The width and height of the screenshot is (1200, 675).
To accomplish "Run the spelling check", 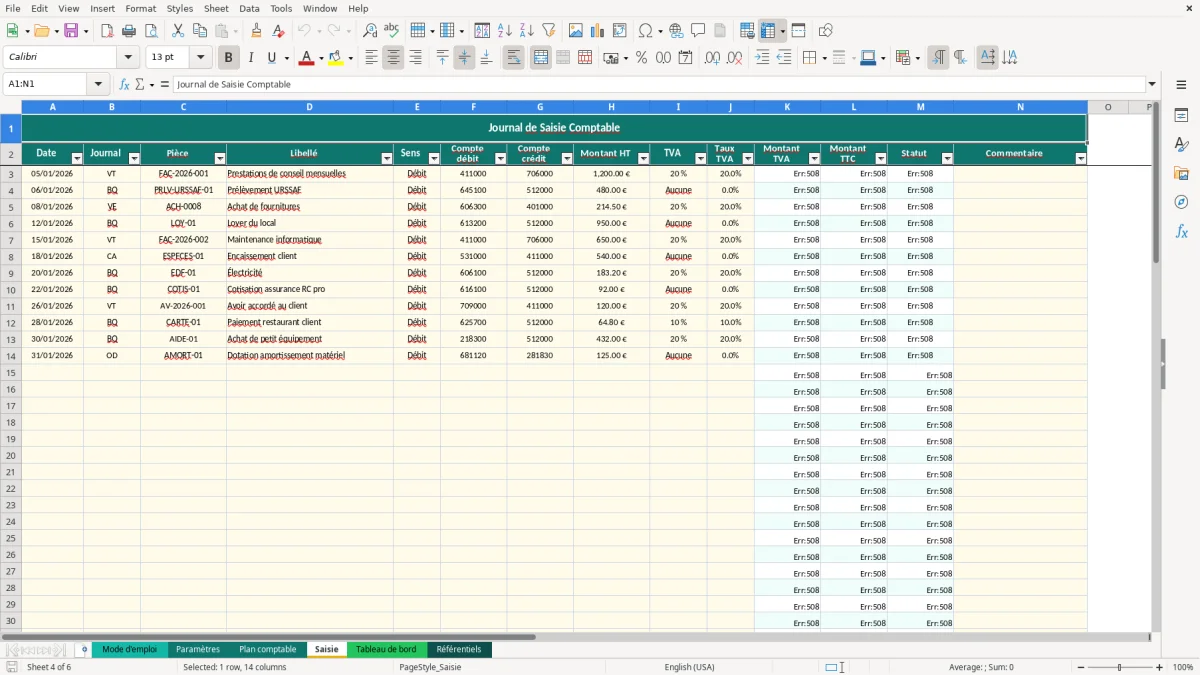I will (x=392, y=31).
